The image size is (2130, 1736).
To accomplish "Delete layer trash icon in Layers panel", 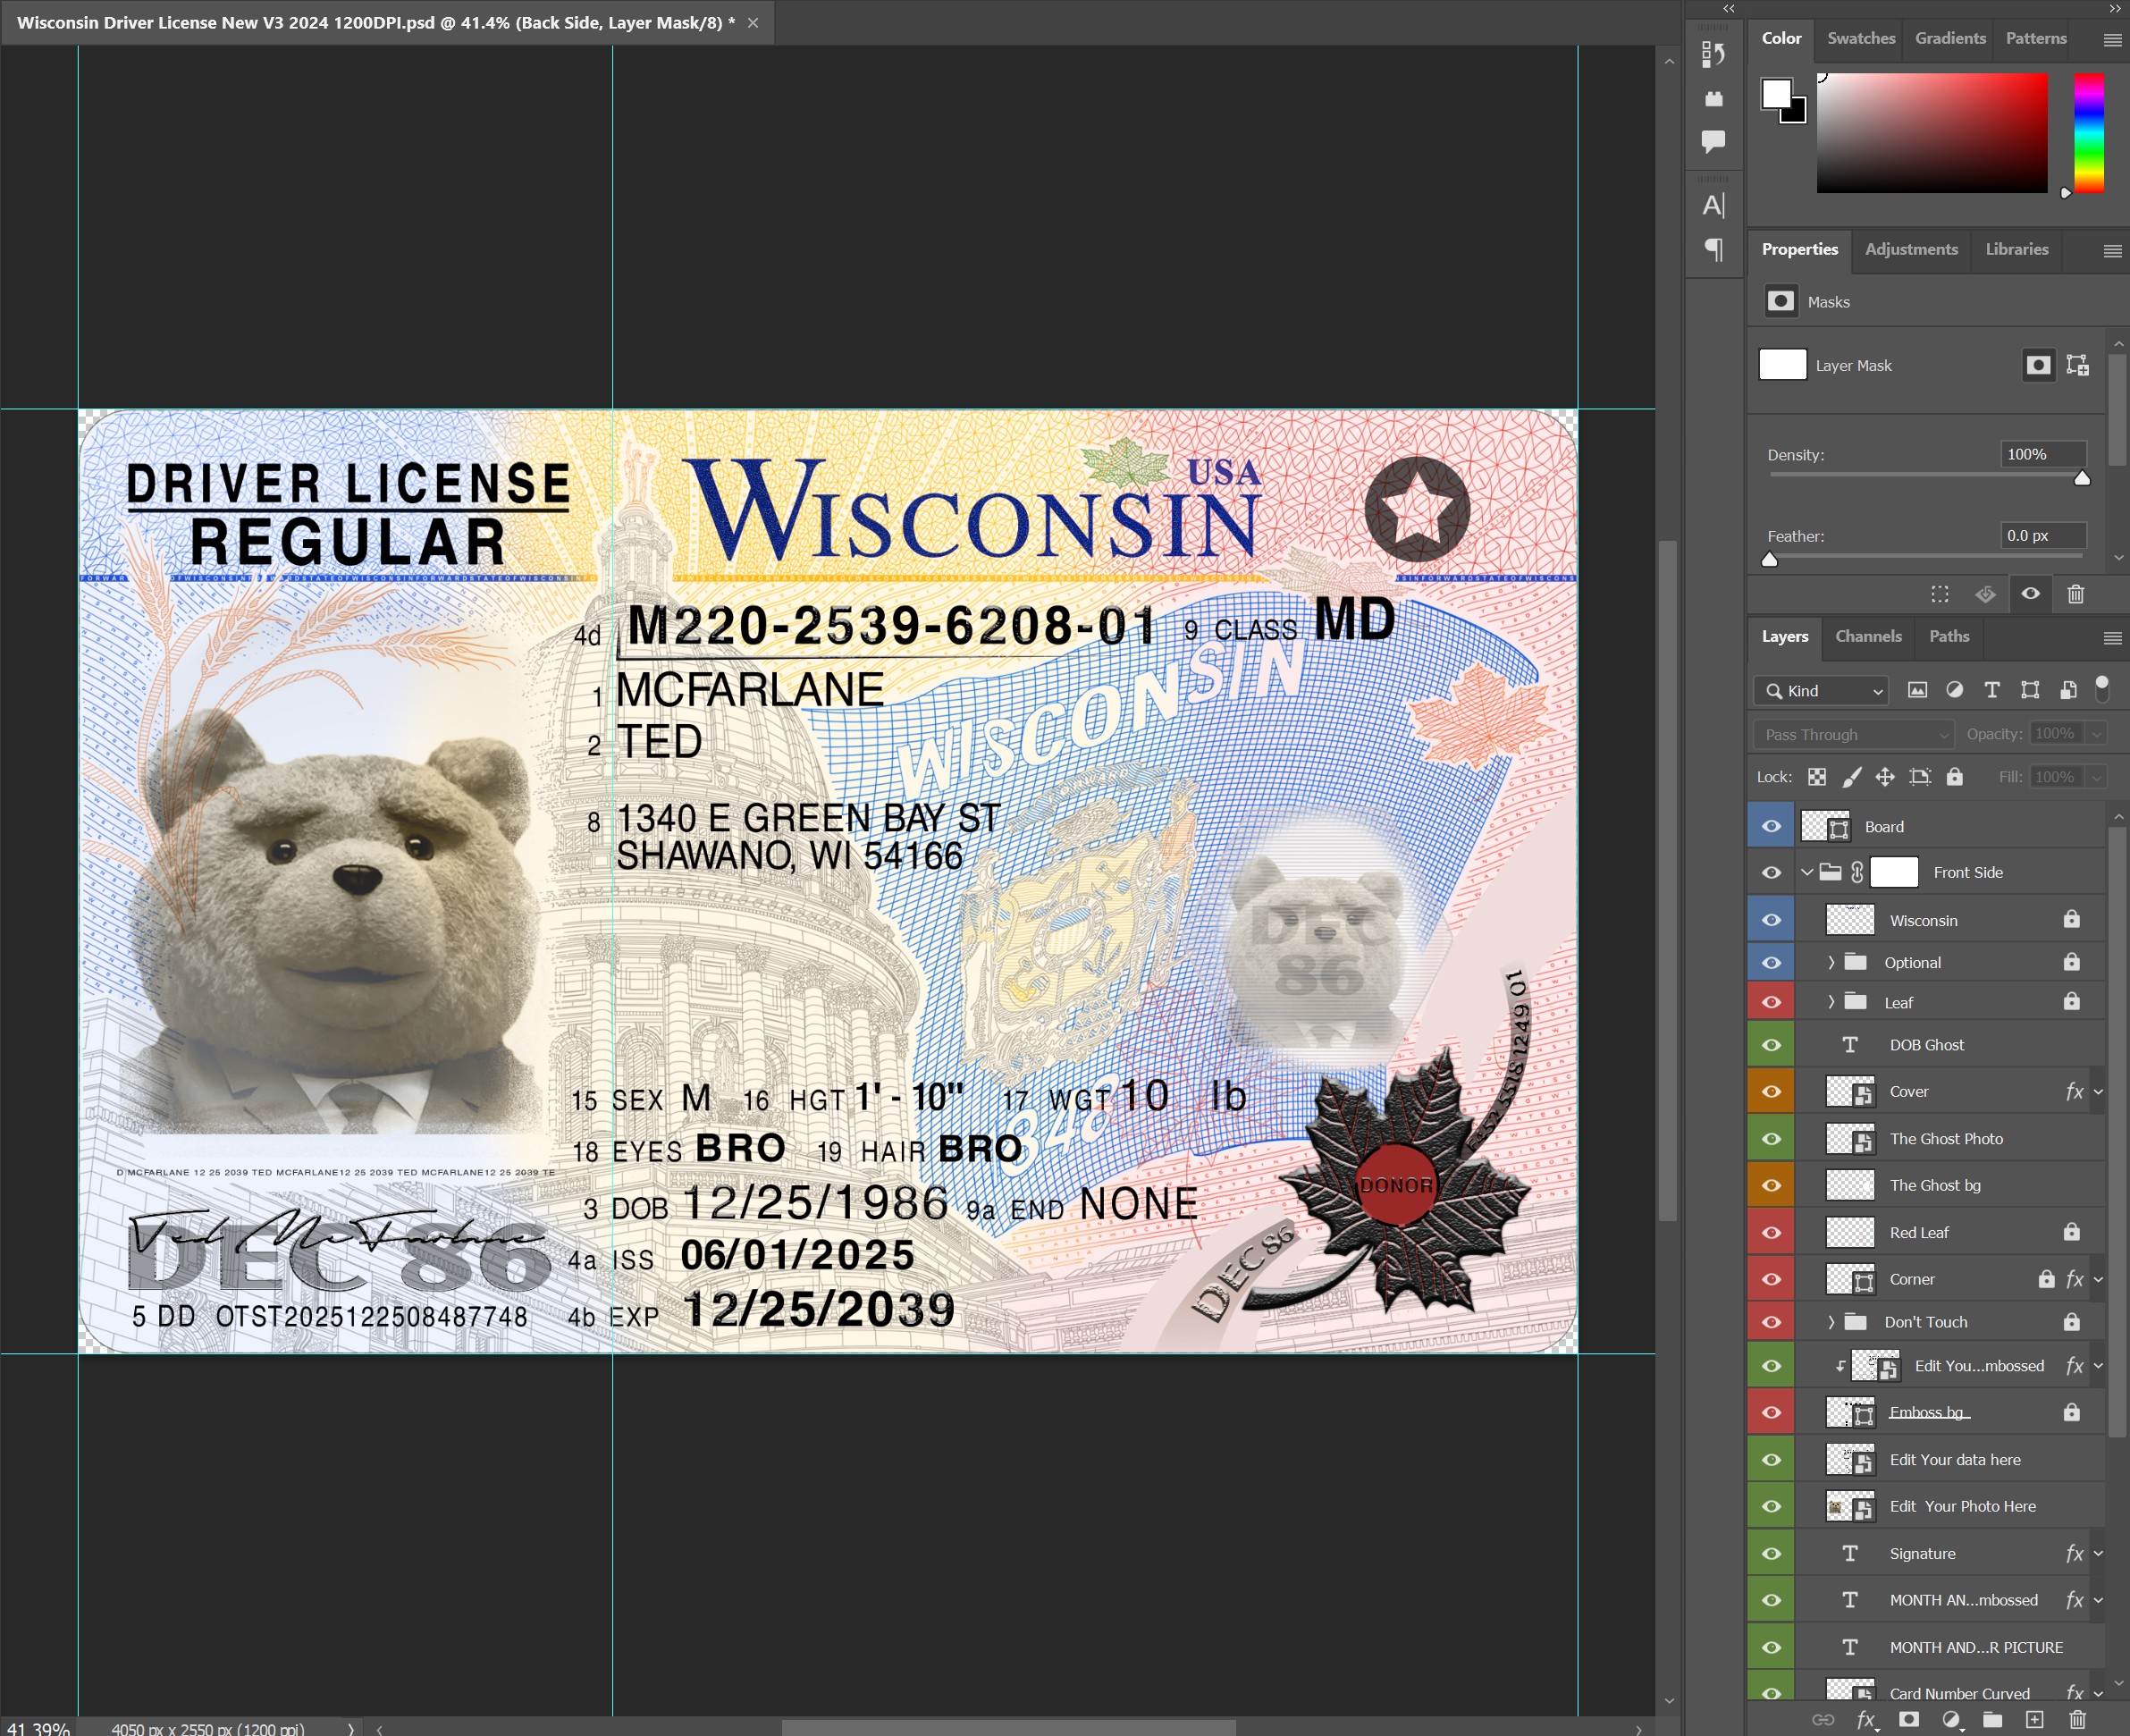I will (2077, 1720).
